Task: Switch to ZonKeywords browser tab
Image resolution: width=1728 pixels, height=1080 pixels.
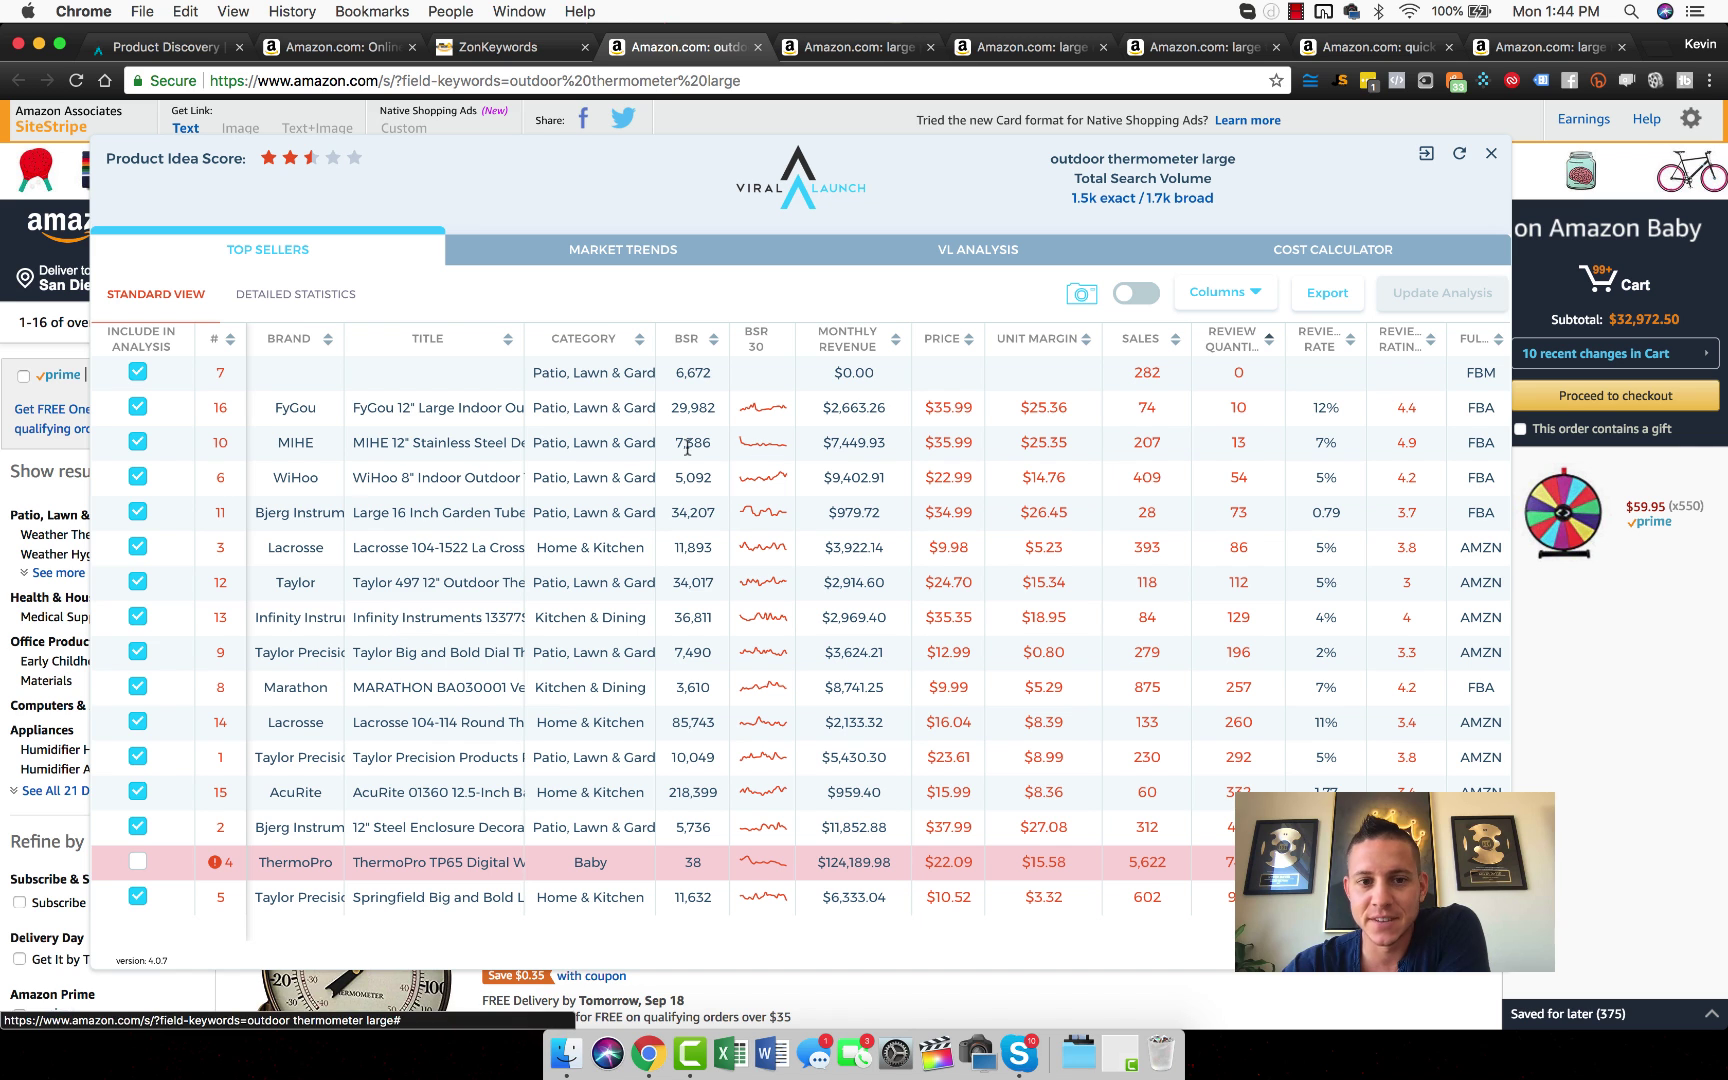Action: [x=512, y=46]
